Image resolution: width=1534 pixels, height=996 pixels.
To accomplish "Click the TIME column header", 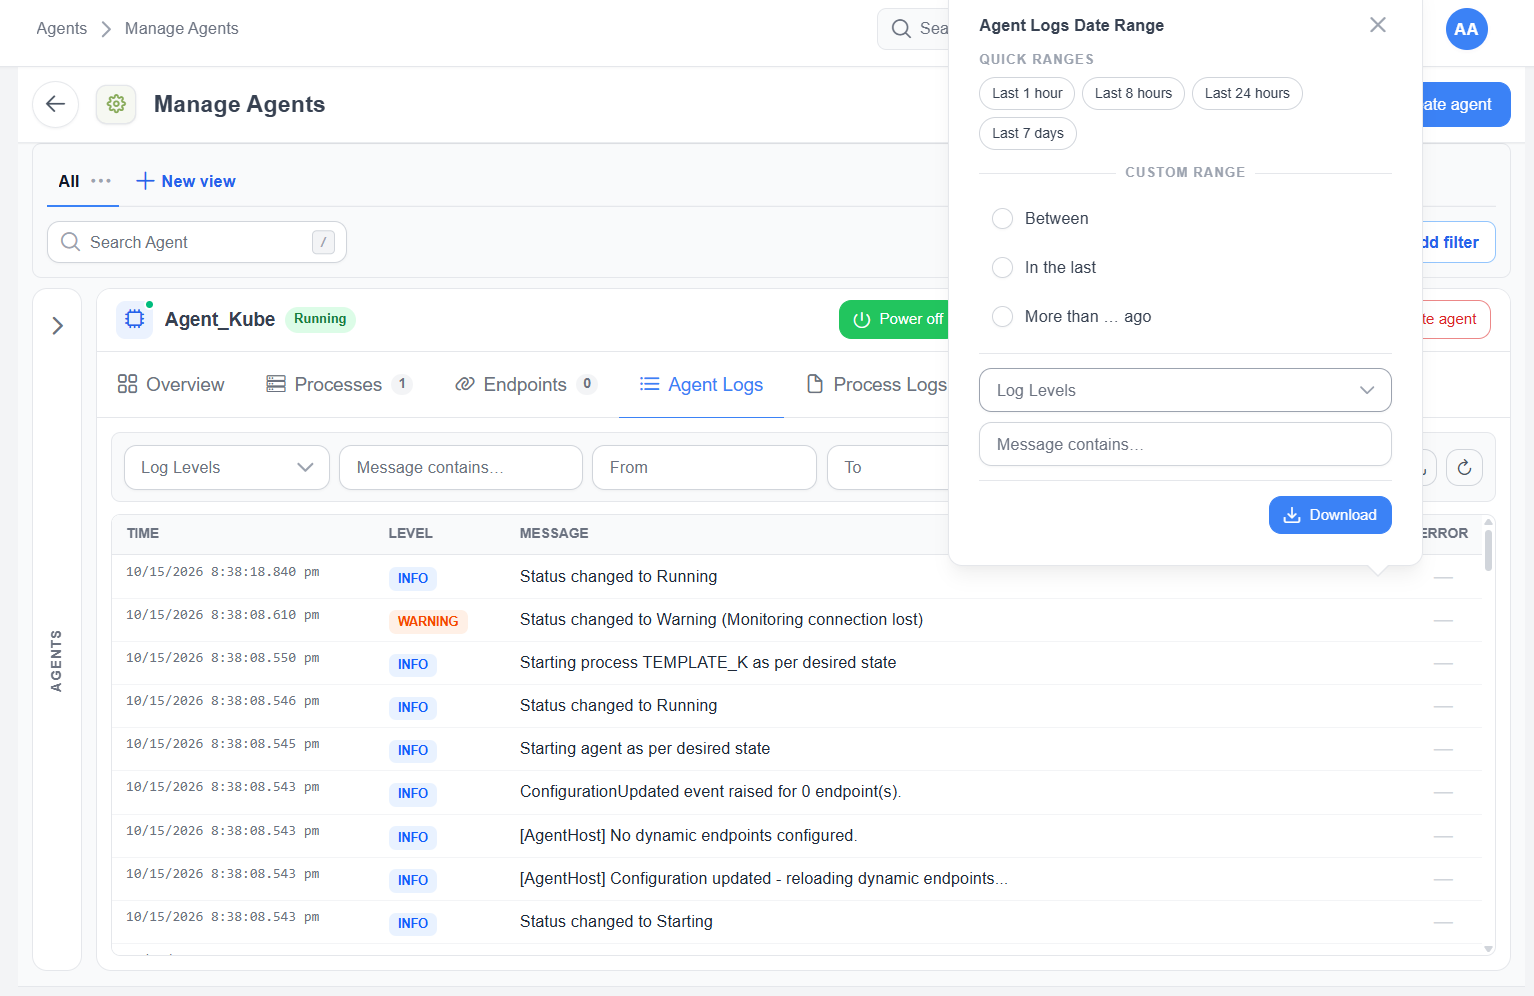I will [x=143, y=534].
